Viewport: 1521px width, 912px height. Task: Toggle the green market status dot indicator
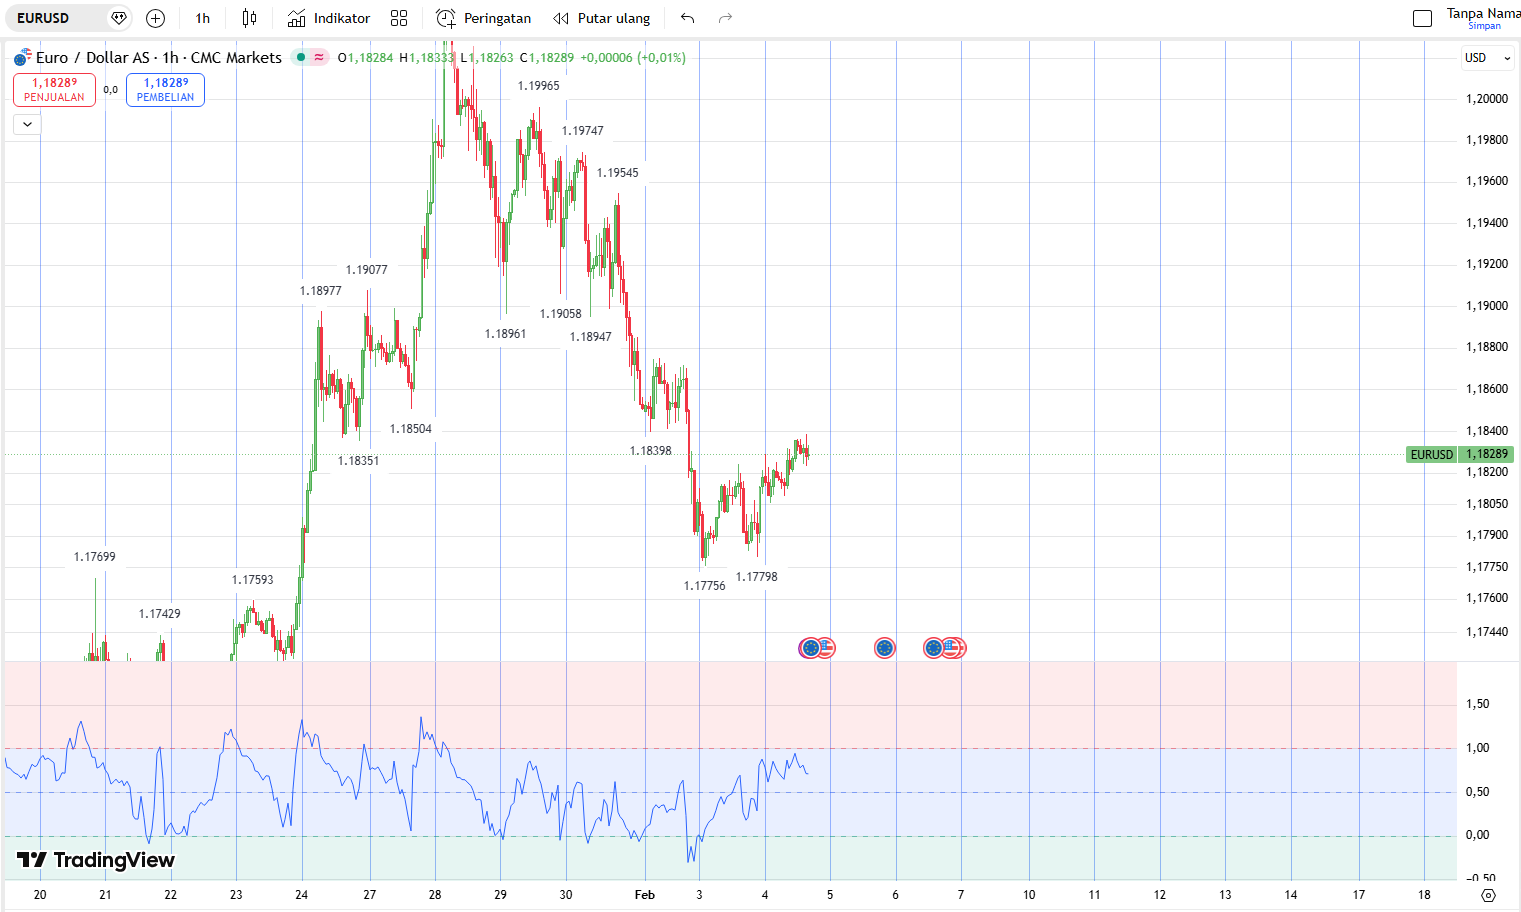click(300, 57)
